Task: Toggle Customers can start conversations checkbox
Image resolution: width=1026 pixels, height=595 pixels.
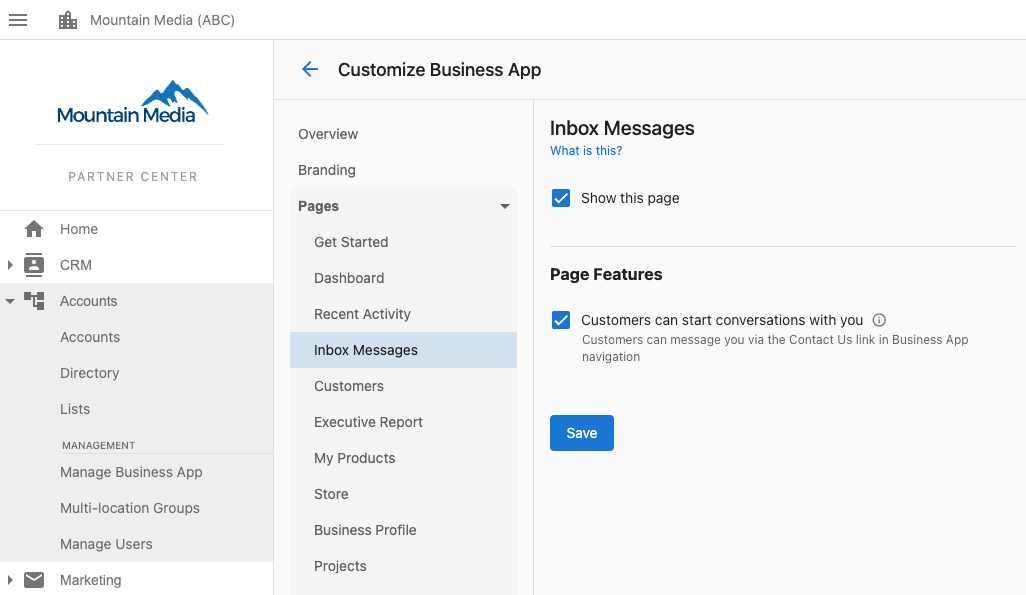Action: (x=561, y=320)
